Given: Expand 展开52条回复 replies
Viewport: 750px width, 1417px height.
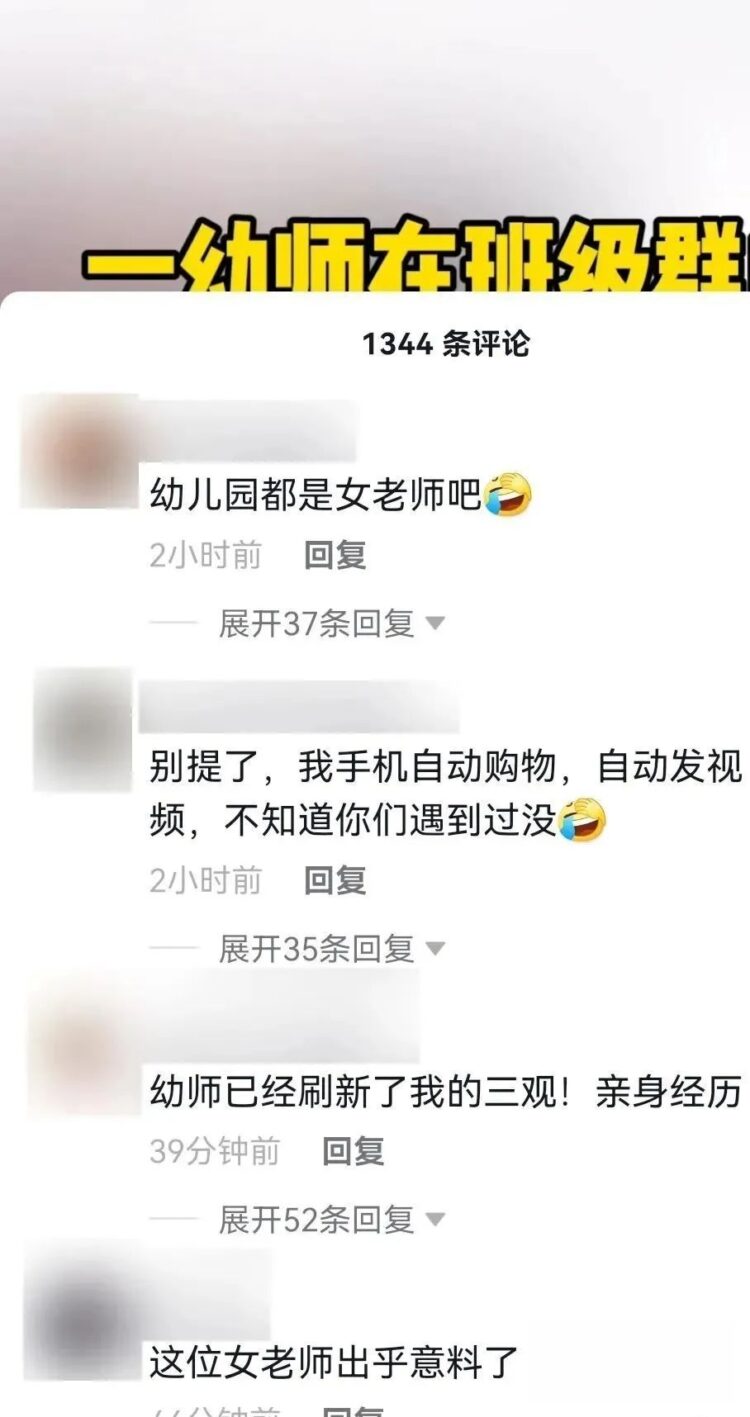Looking at the screenshot, I should (316, 1219).
